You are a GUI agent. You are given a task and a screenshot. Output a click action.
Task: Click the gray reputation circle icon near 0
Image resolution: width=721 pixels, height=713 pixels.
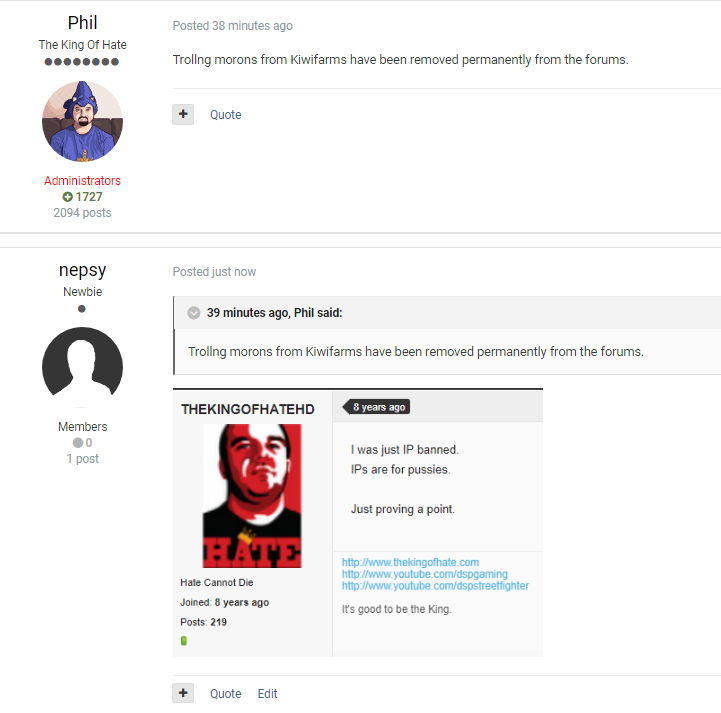pyautogui.click(x=78, y=443)
